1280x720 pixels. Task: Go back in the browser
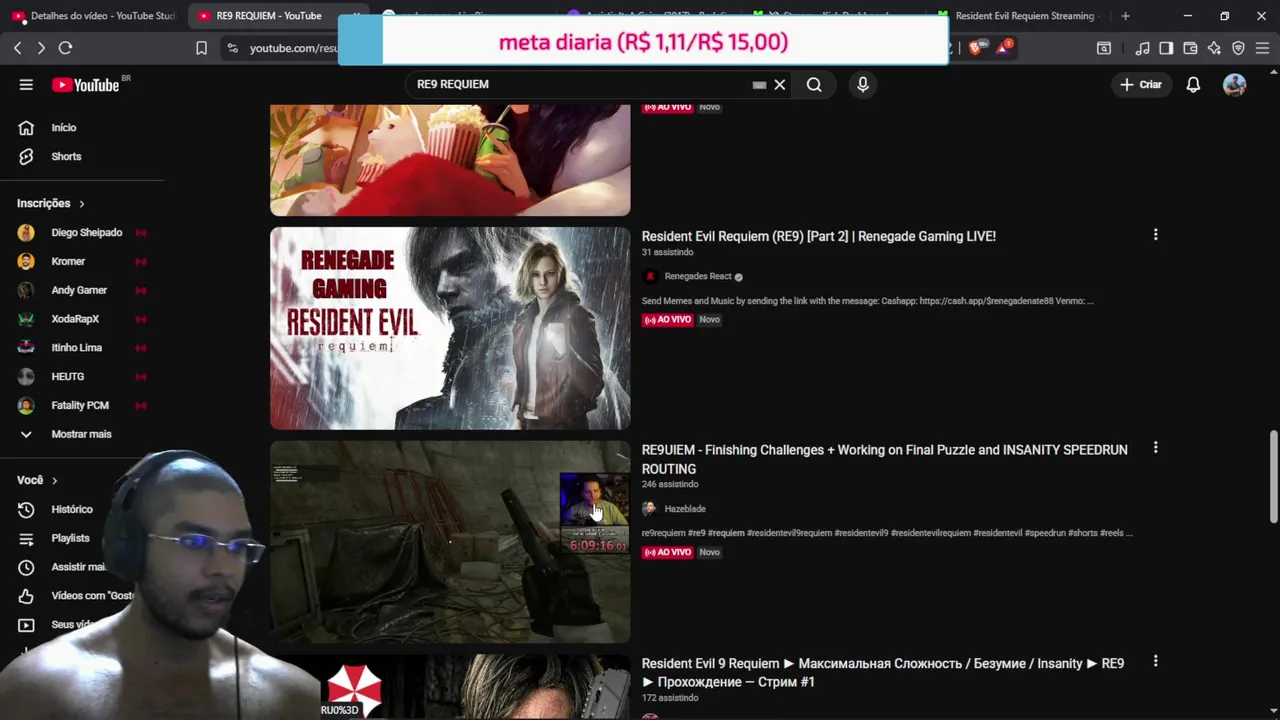click(x=17, y=48)
